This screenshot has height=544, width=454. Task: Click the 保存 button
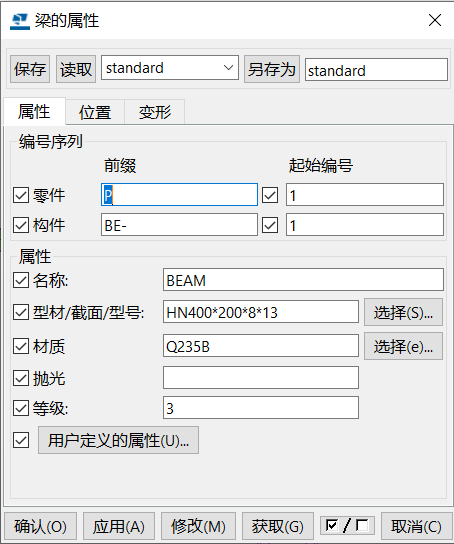[30, 69]
